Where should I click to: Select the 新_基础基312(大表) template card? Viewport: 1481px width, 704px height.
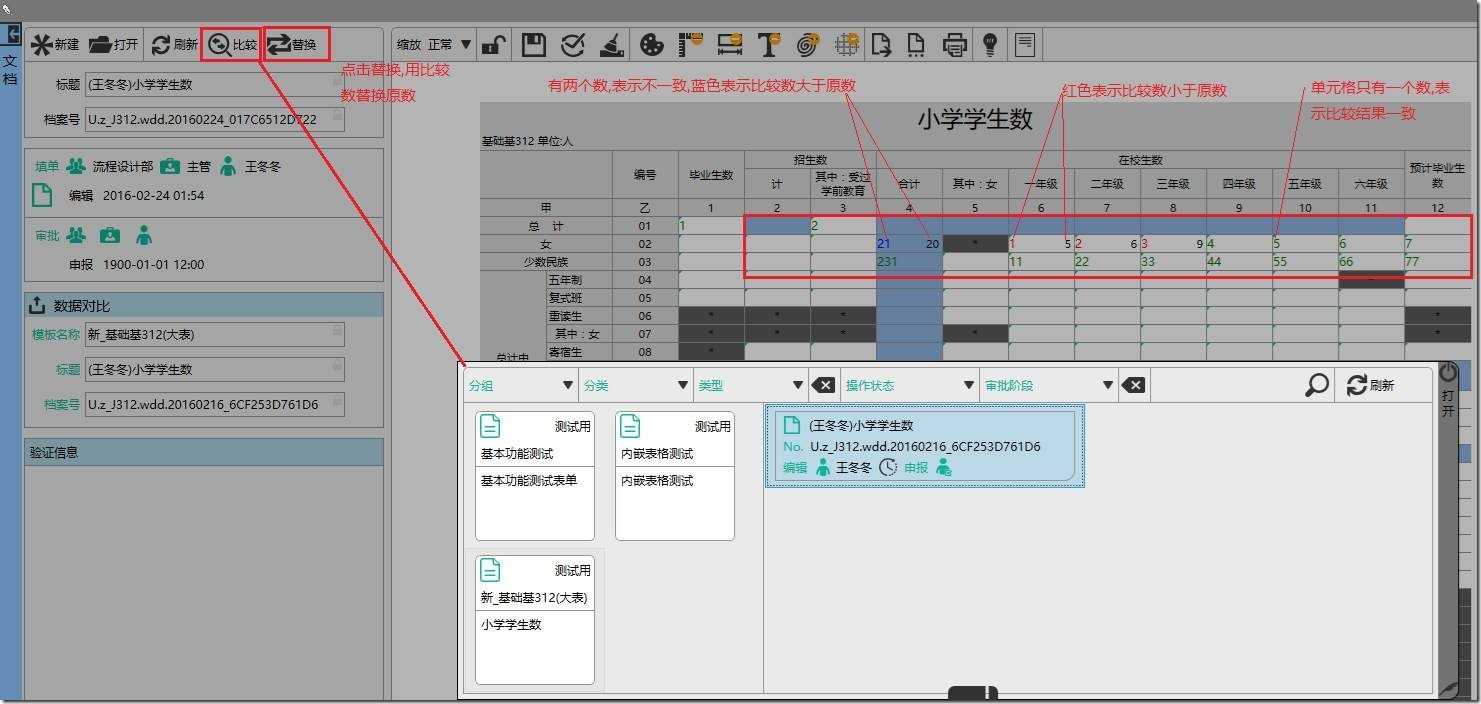click(x=535, y=620)
